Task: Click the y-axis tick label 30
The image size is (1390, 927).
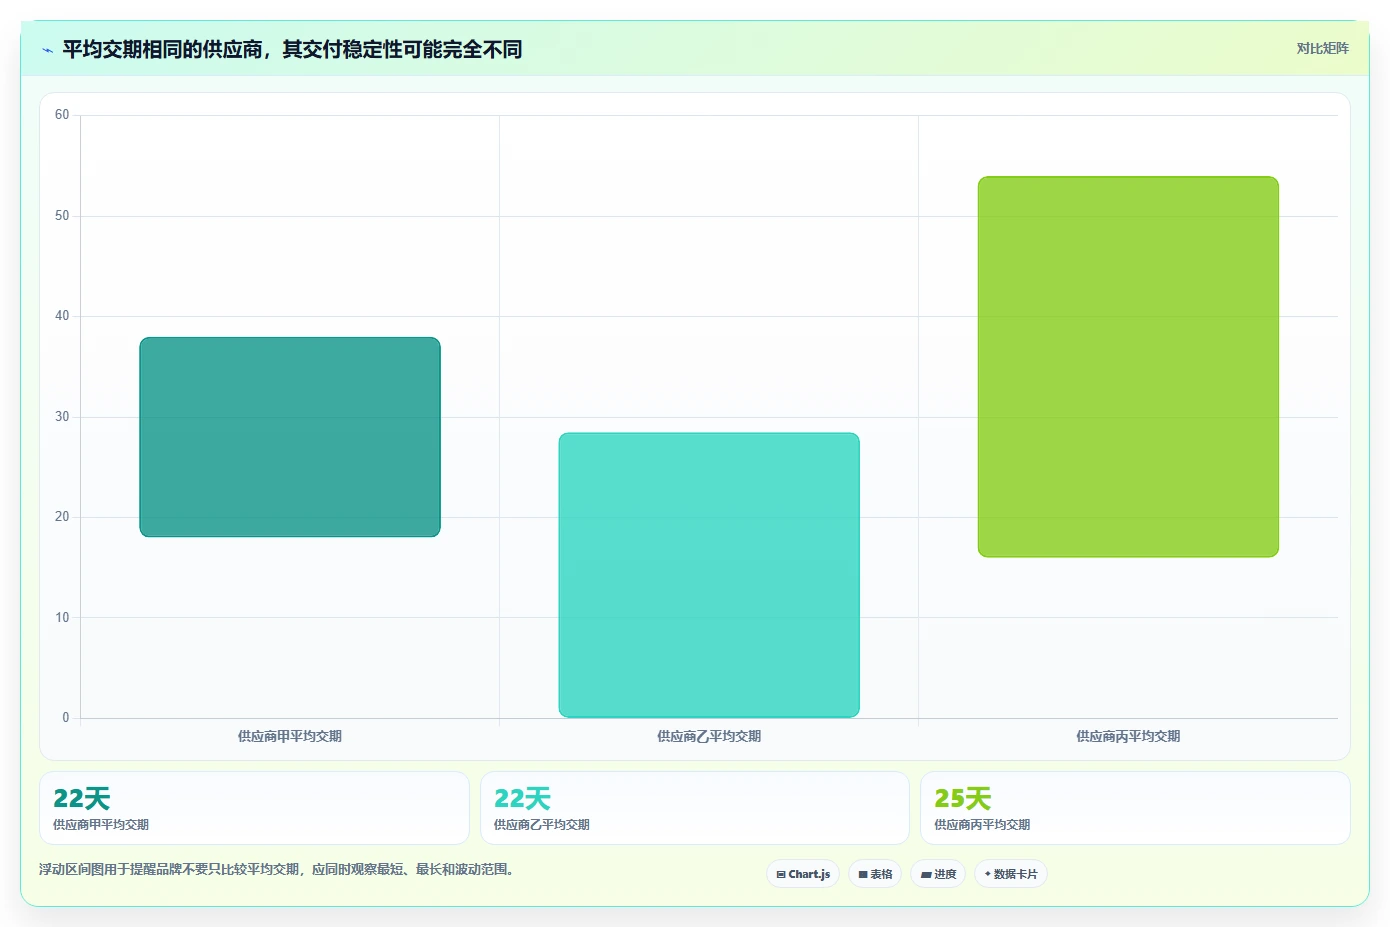Action: 62,417
